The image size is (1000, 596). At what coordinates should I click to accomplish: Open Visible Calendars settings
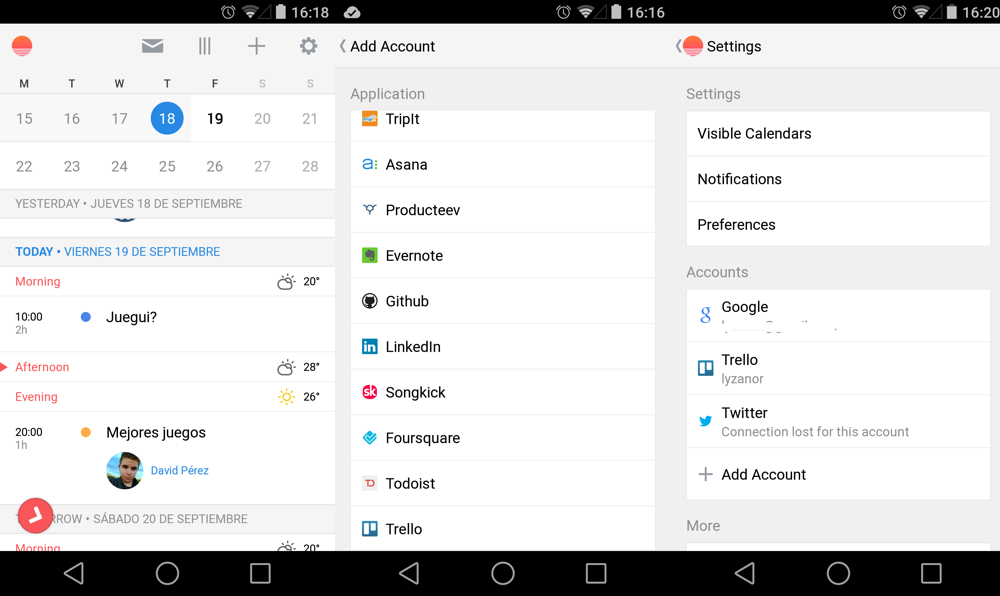838,134
